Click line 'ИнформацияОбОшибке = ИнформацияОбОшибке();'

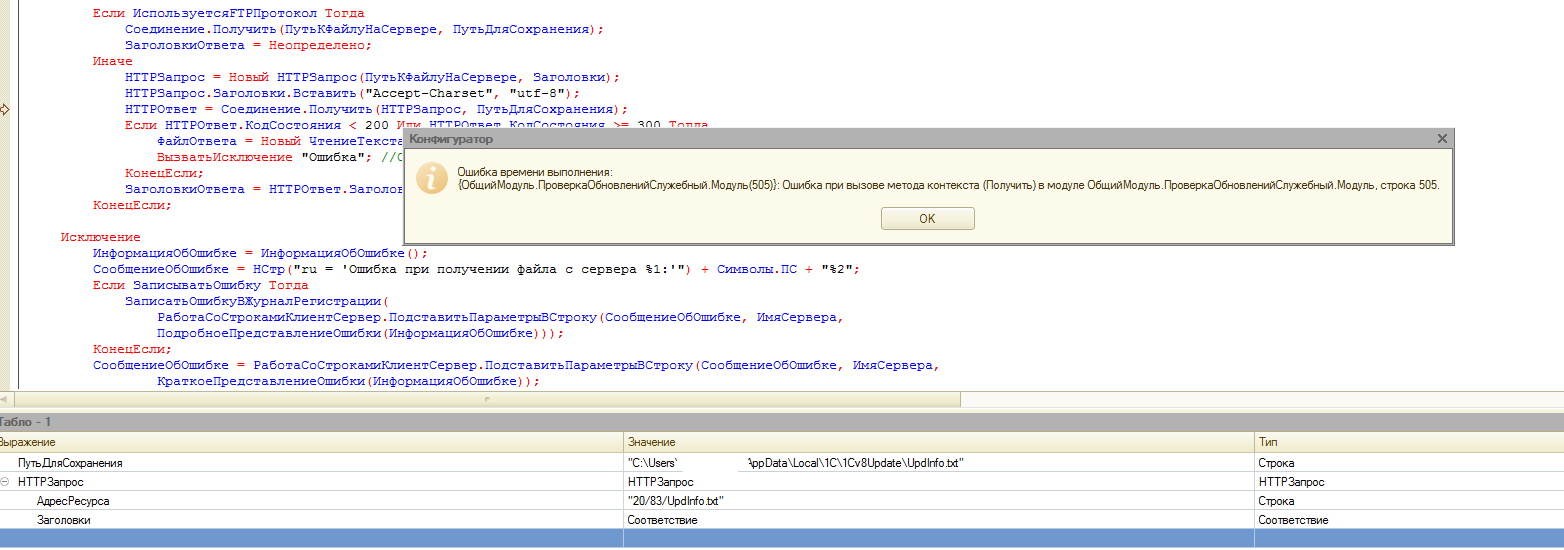[x=260, y=253]
